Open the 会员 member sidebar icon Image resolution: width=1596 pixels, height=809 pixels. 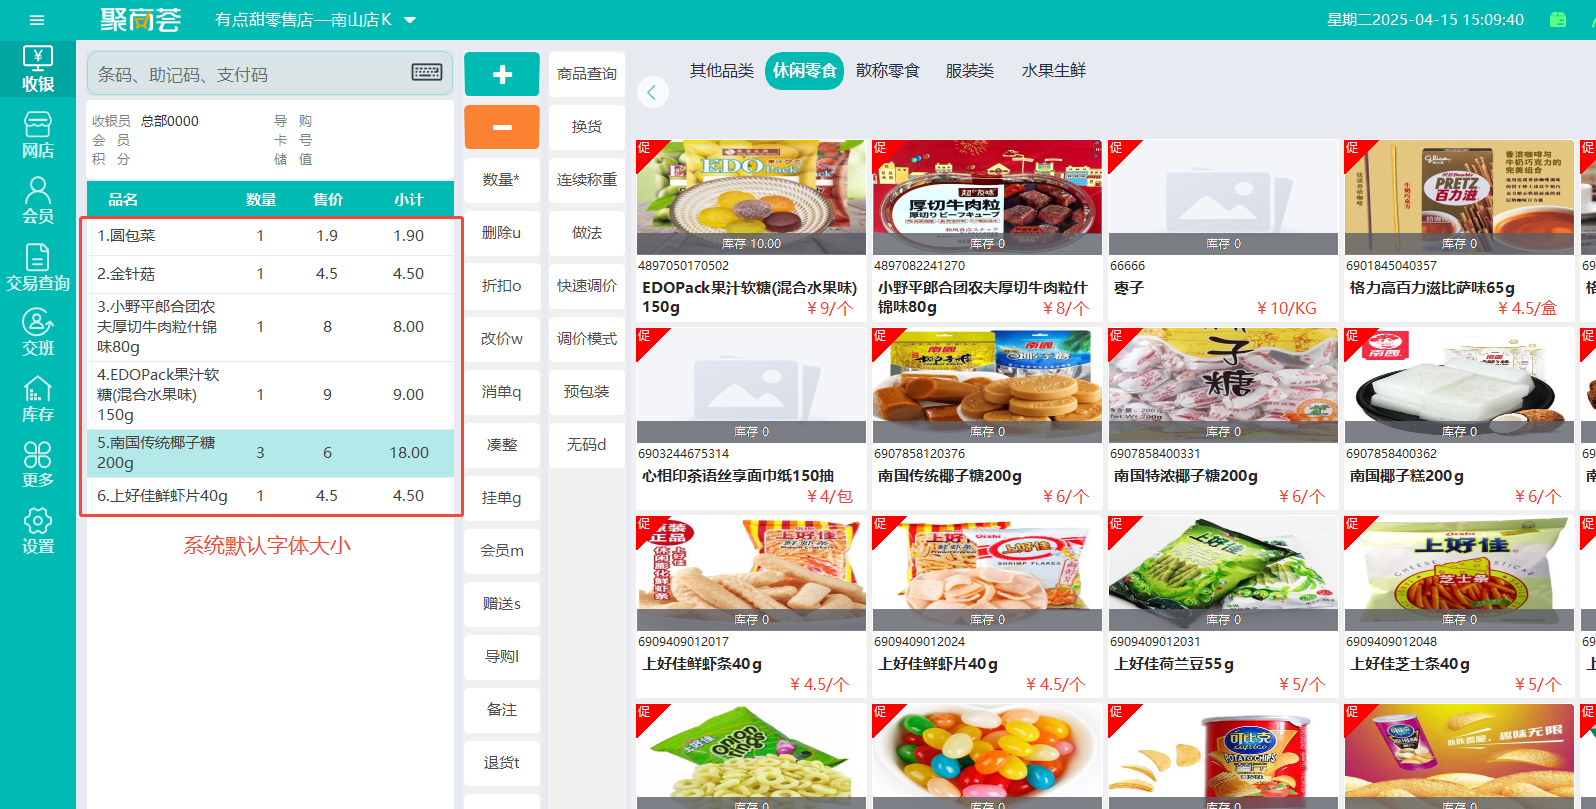(38, 201)
